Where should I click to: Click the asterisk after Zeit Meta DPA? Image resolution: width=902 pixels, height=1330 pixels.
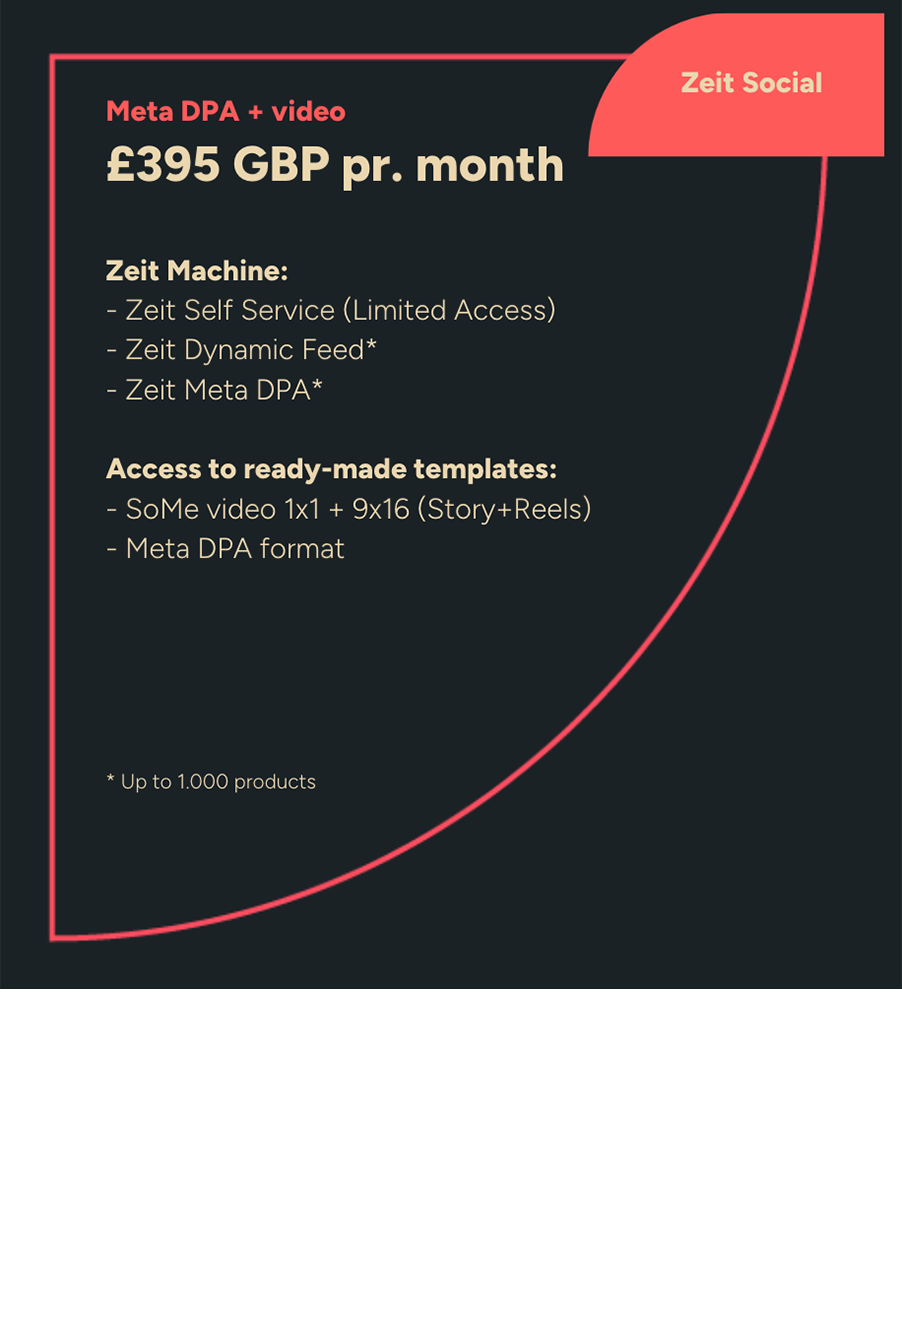317,384
